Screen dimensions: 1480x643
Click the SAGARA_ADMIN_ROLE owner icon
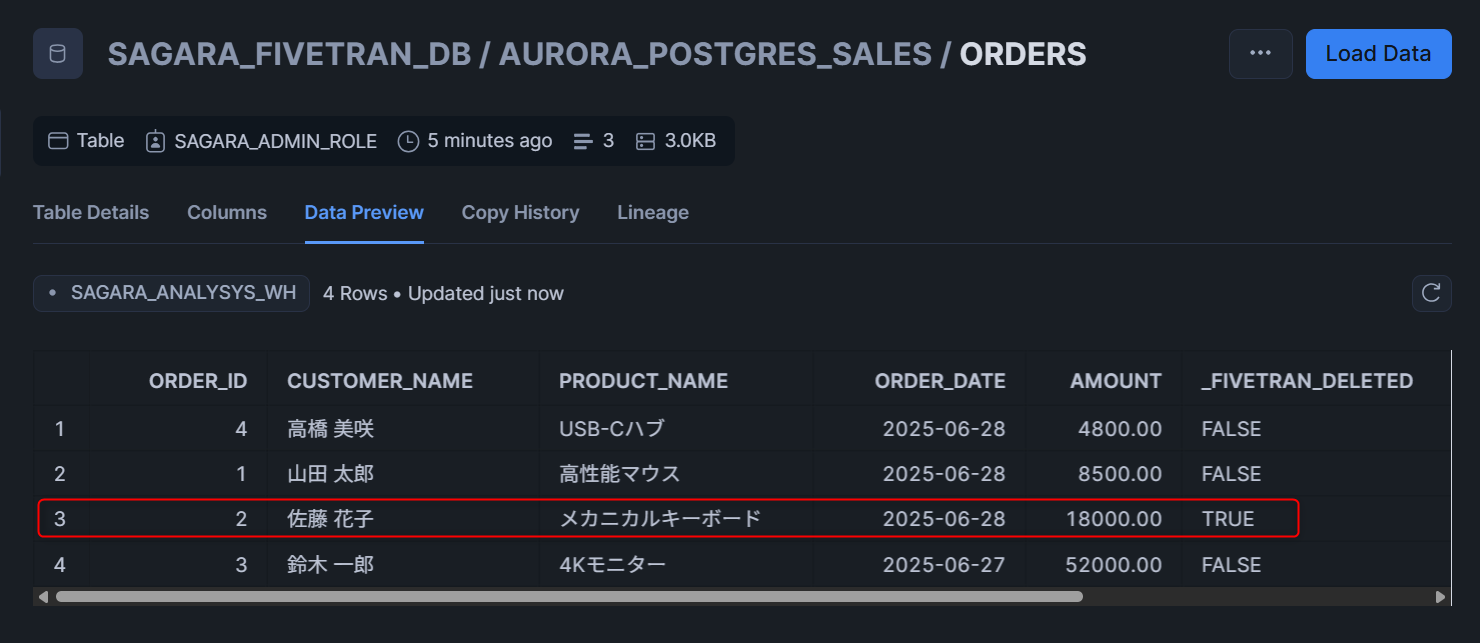[155, 141]
